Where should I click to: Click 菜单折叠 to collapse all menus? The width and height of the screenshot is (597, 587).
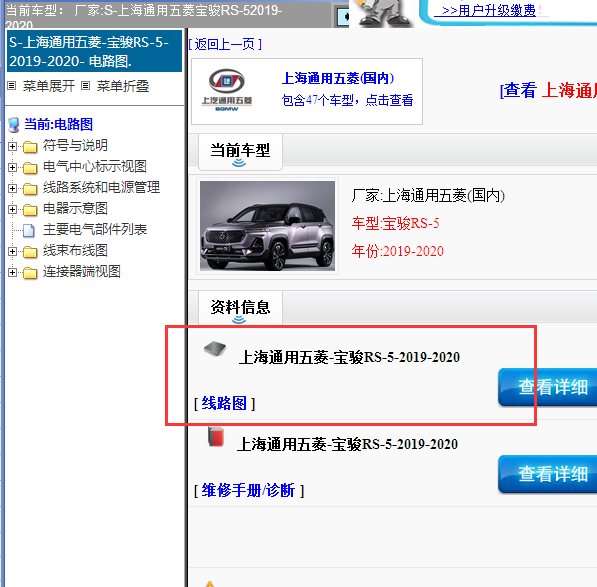point(123,86)
